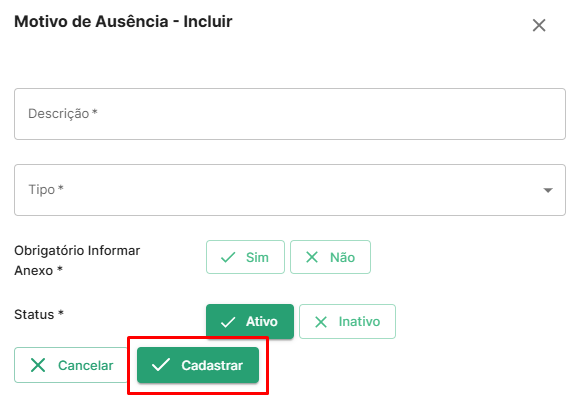Open the Tipo combo box
575x402 pixels.
290,190
